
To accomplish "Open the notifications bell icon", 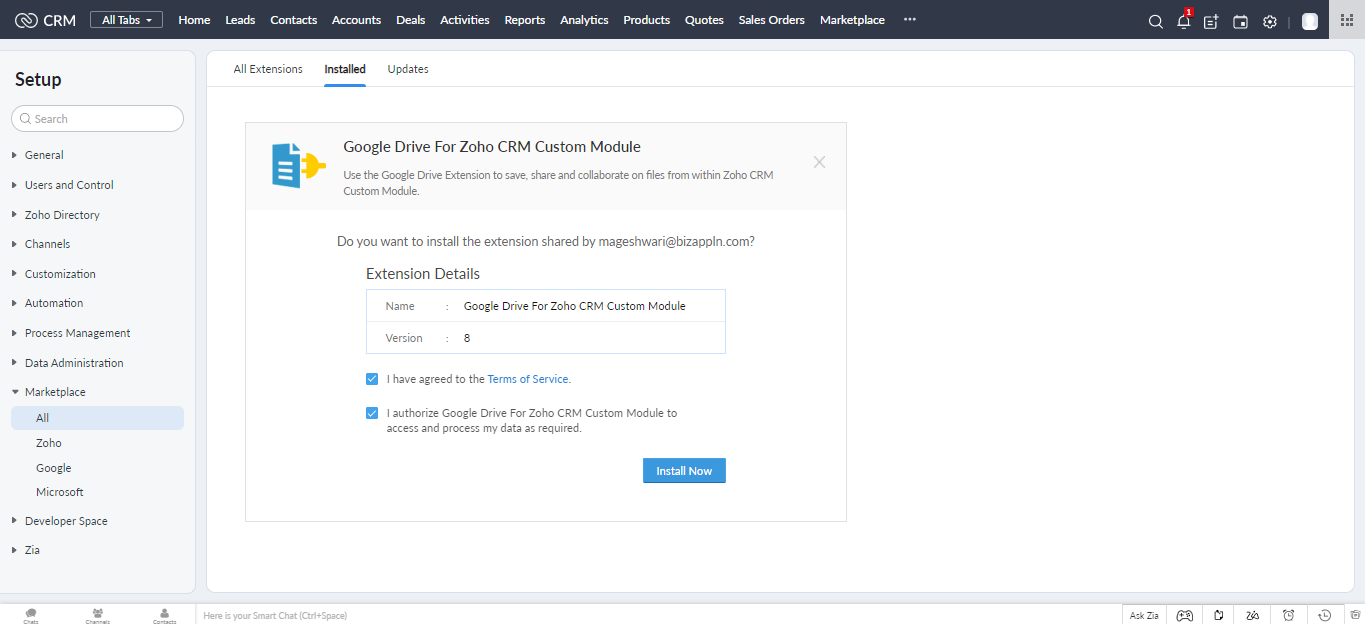I will pos(1184,21).
